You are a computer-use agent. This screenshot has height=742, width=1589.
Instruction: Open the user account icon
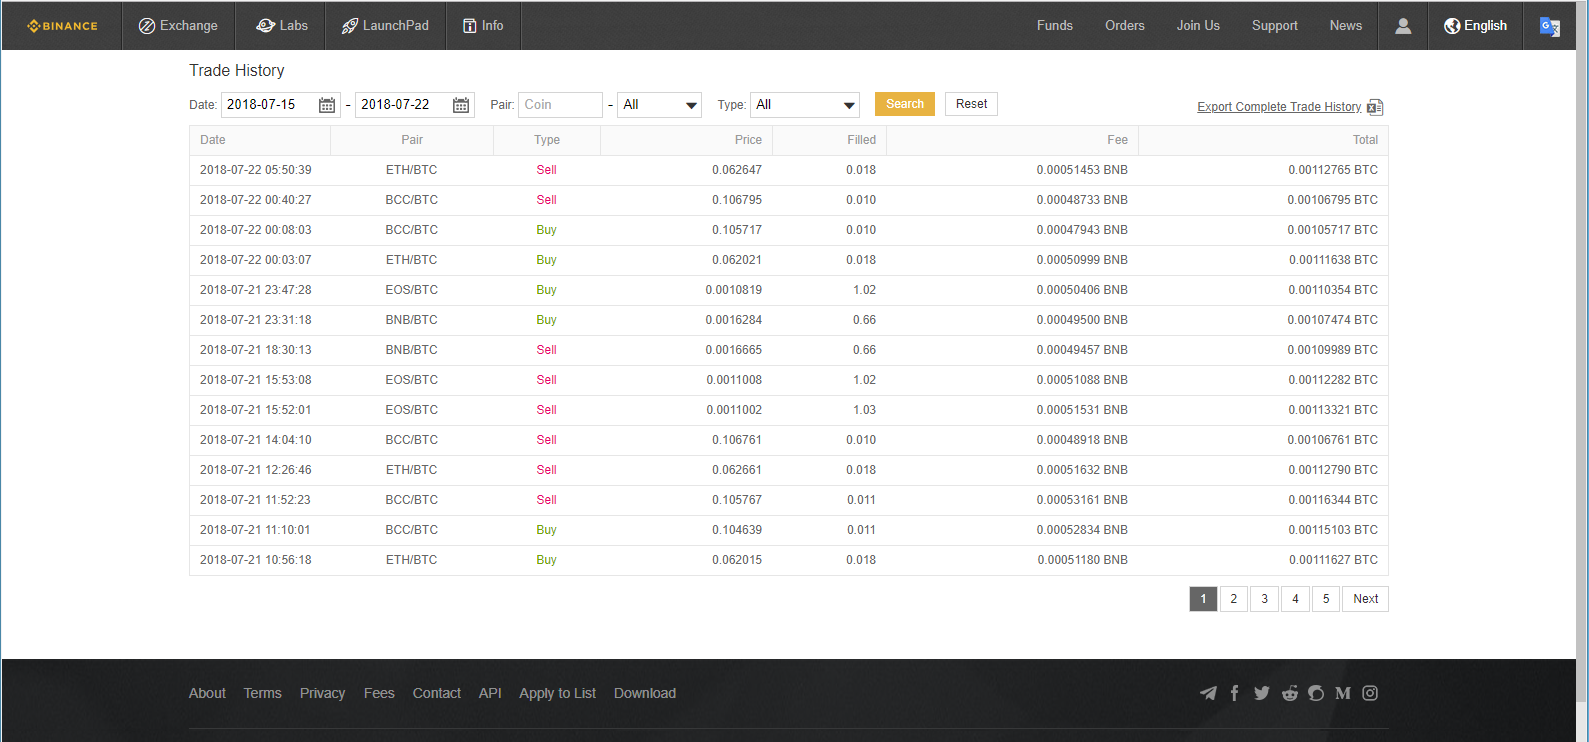pos(1403,26)
